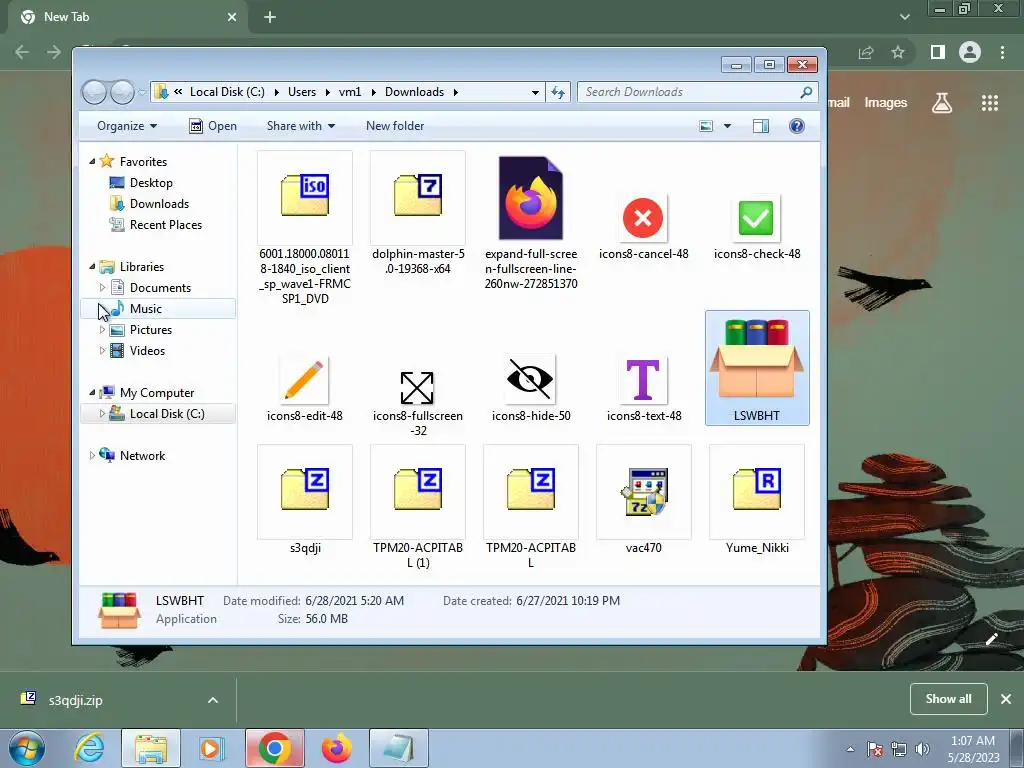Select the icons8-edit-48 pencil file
Screen dimensions: 1024x768
pos(304,388)
